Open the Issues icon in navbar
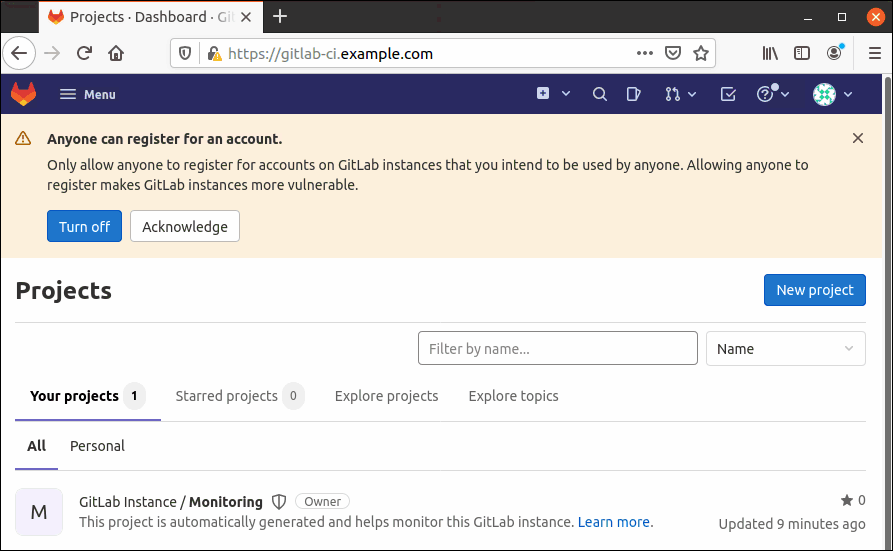Screen dimensions: 893x551 coord(633,94)
